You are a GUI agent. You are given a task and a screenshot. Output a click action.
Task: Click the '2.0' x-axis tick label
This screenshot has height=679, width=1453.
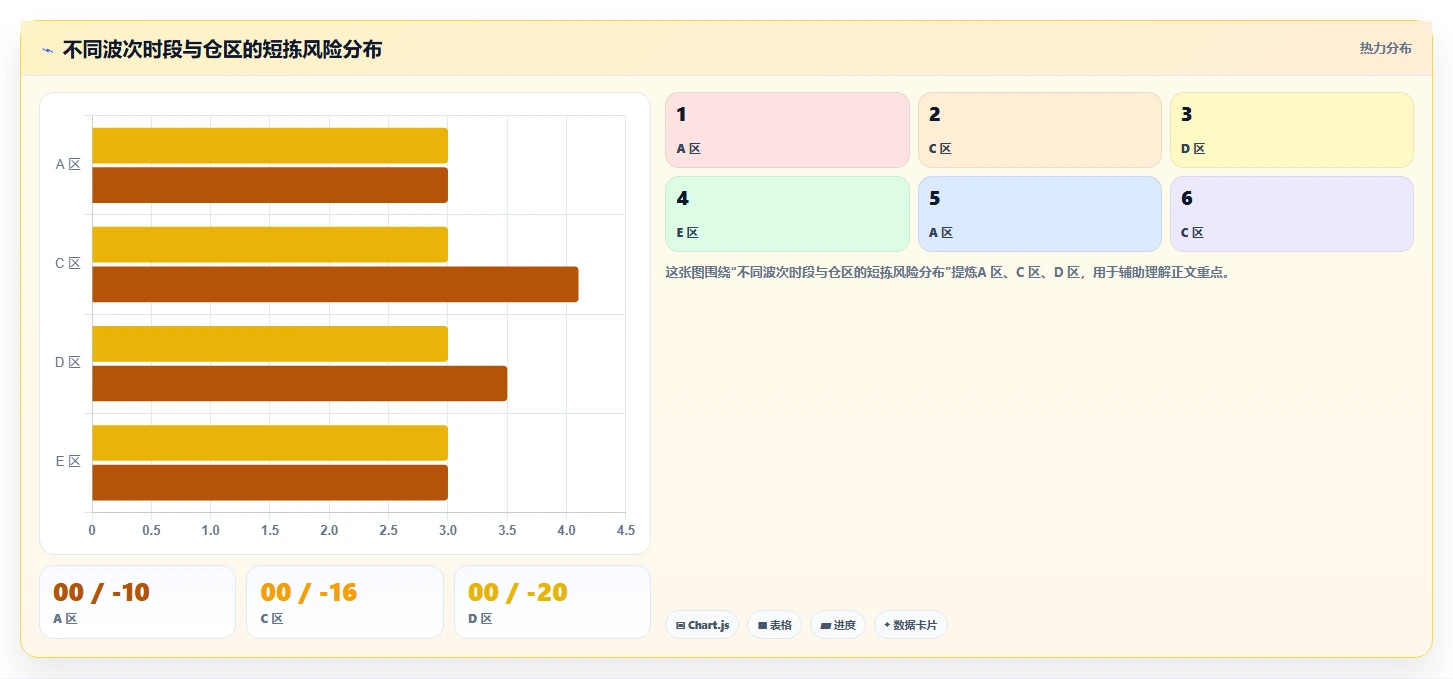[x=329, y=531]
